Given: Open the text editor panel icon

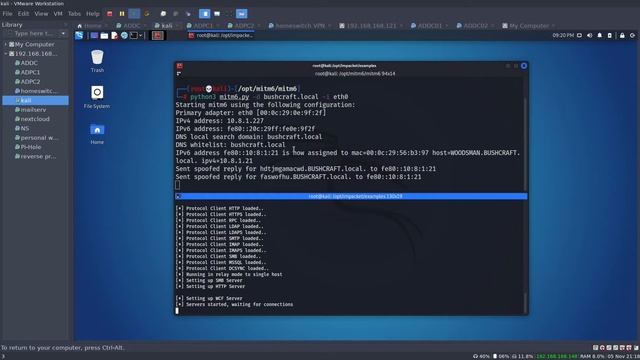Looking at the screenshot, I should click(x=115, y=36).
